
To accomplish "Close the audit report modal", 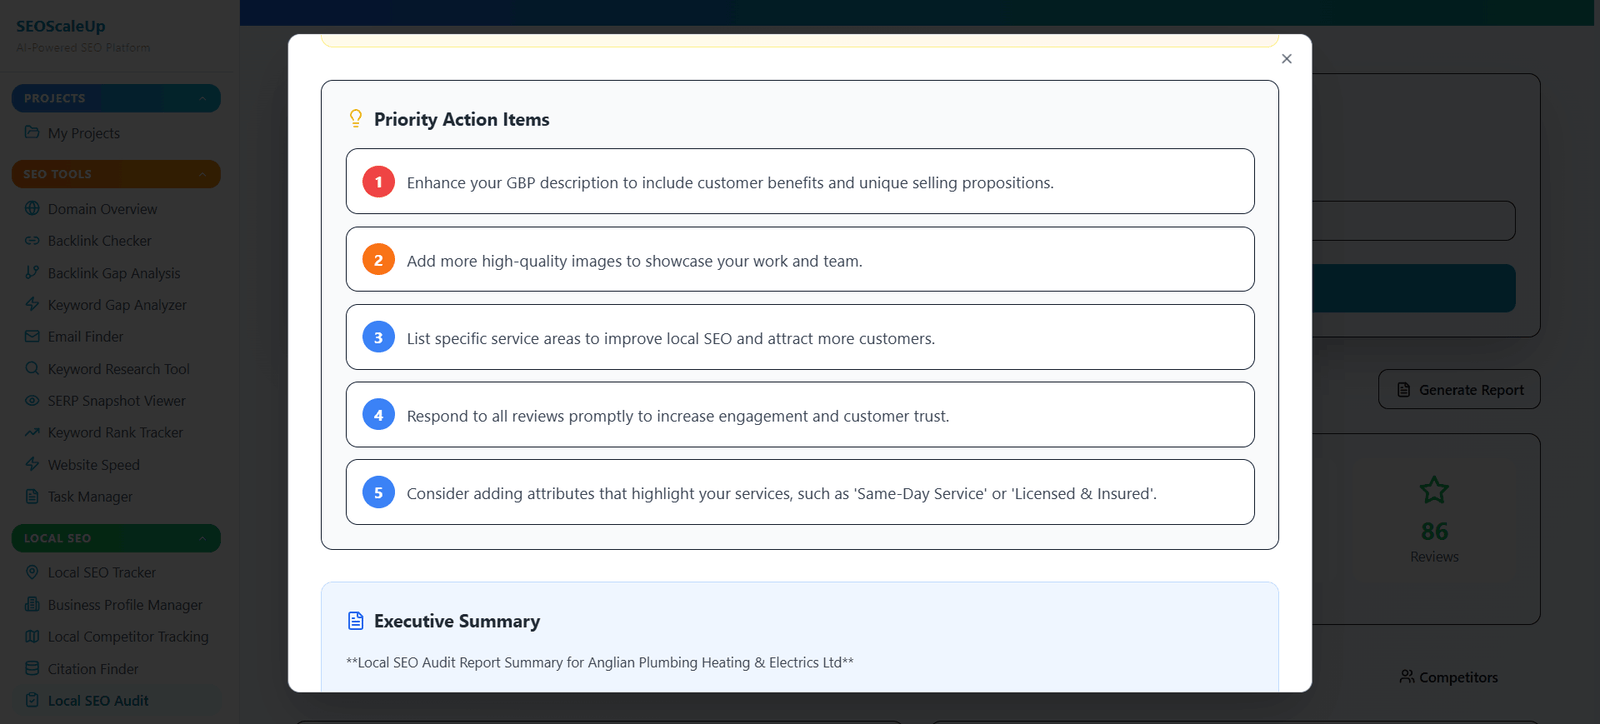I will (1286, 59).
